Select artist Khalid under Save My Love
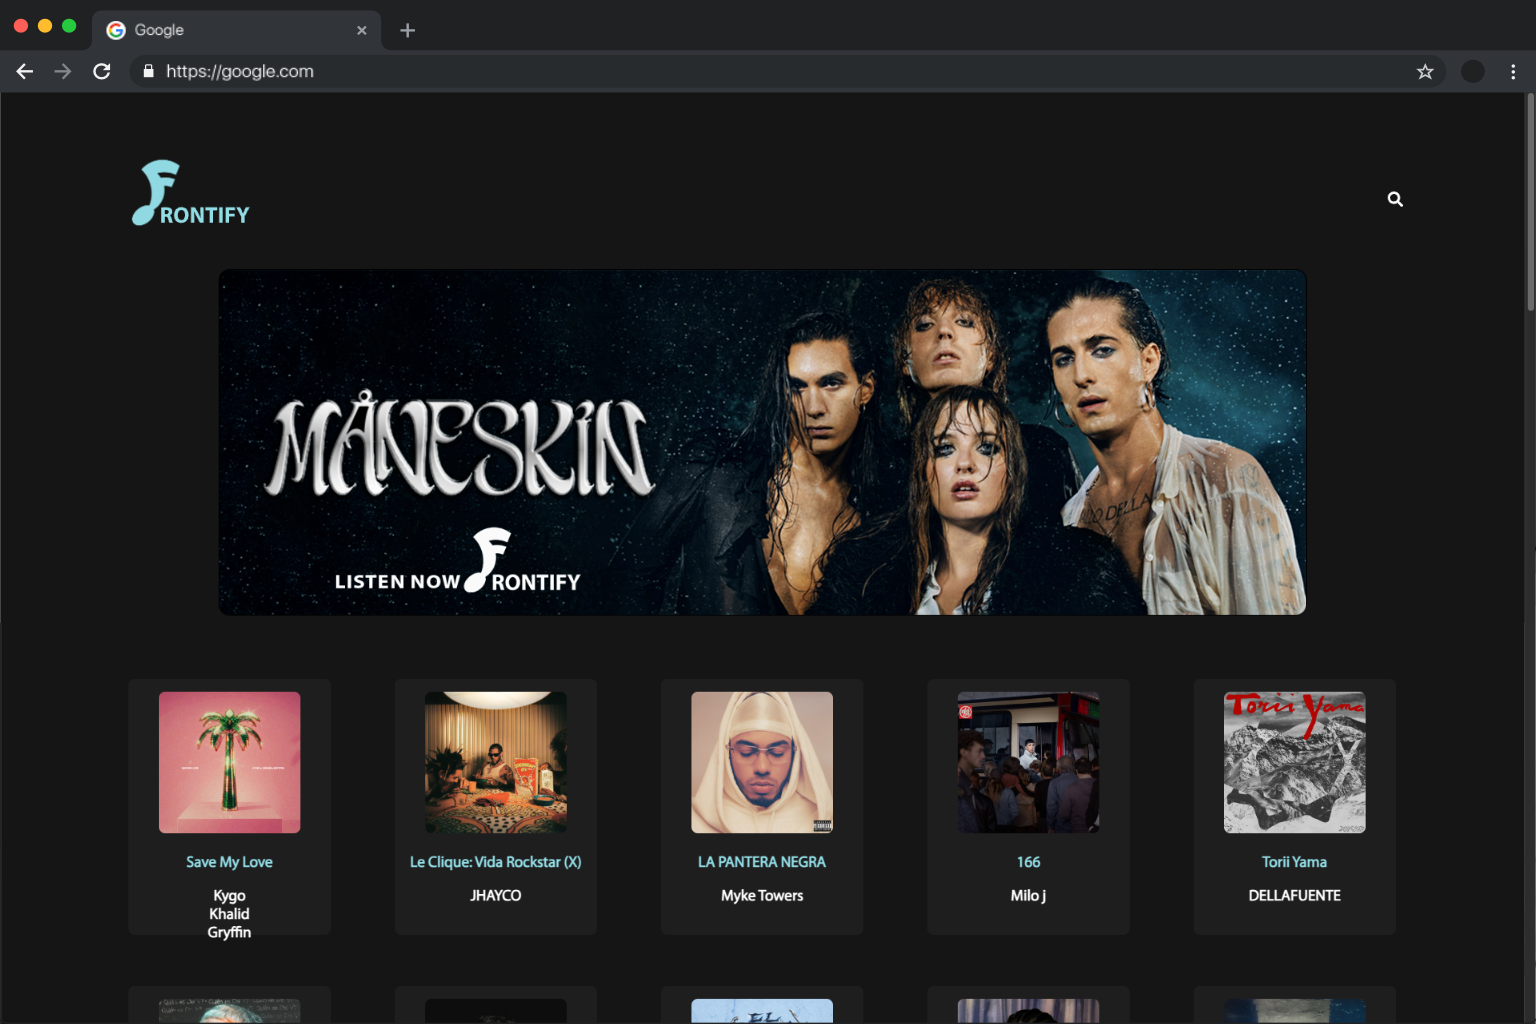The height and width of the screenshot is (1024, 1536). coord(229,914)
